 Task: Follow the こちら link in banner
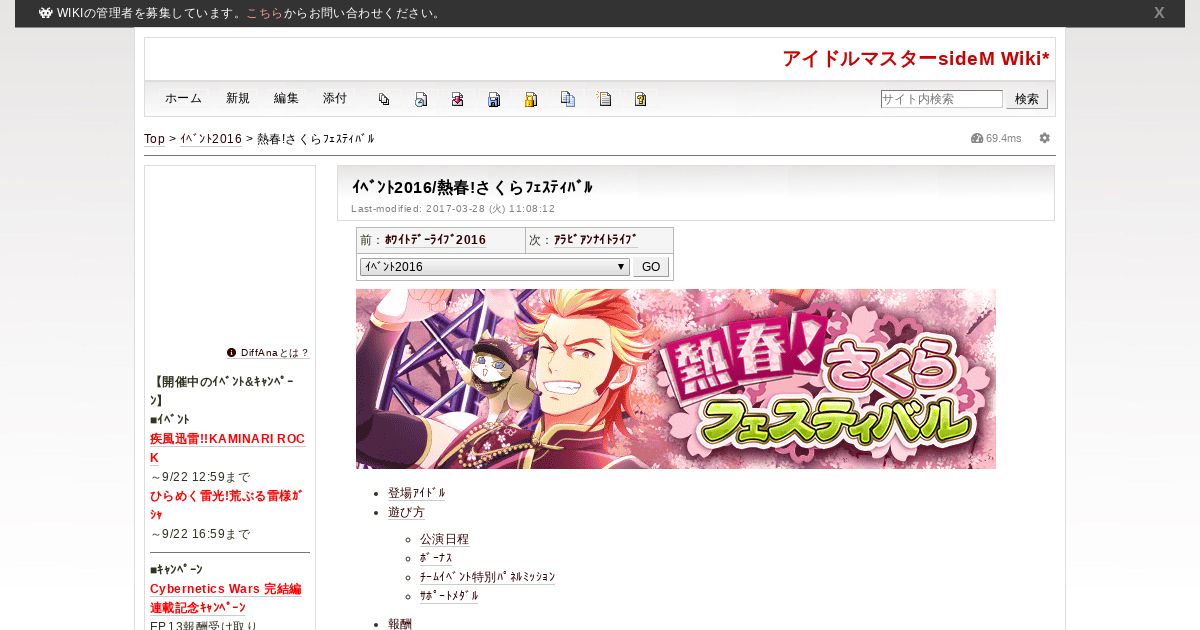coord(264,13)
